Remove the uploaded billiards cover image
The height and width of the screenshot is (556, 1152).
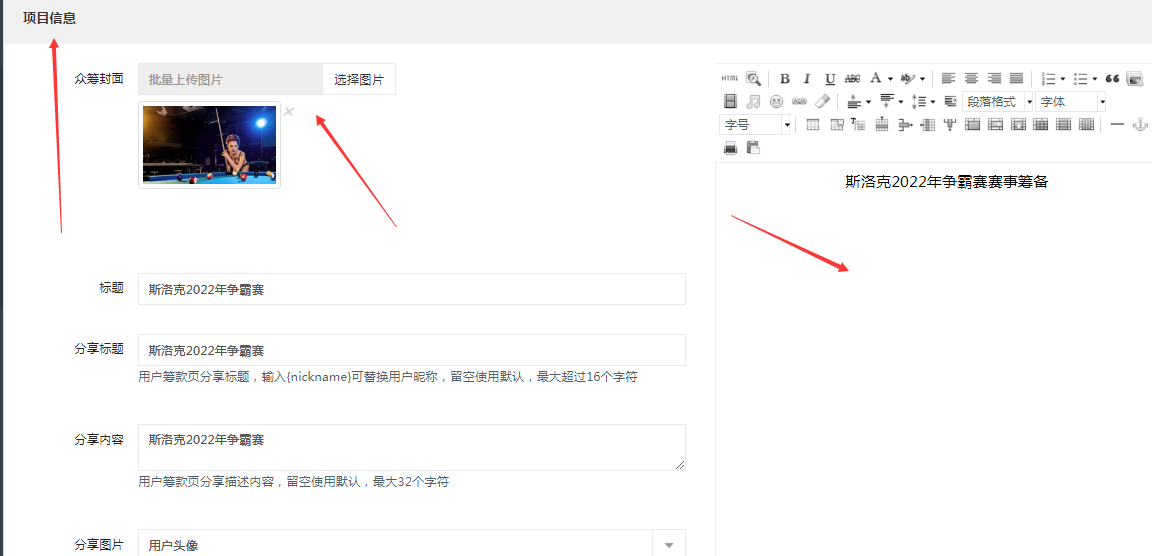pos(289,112)
